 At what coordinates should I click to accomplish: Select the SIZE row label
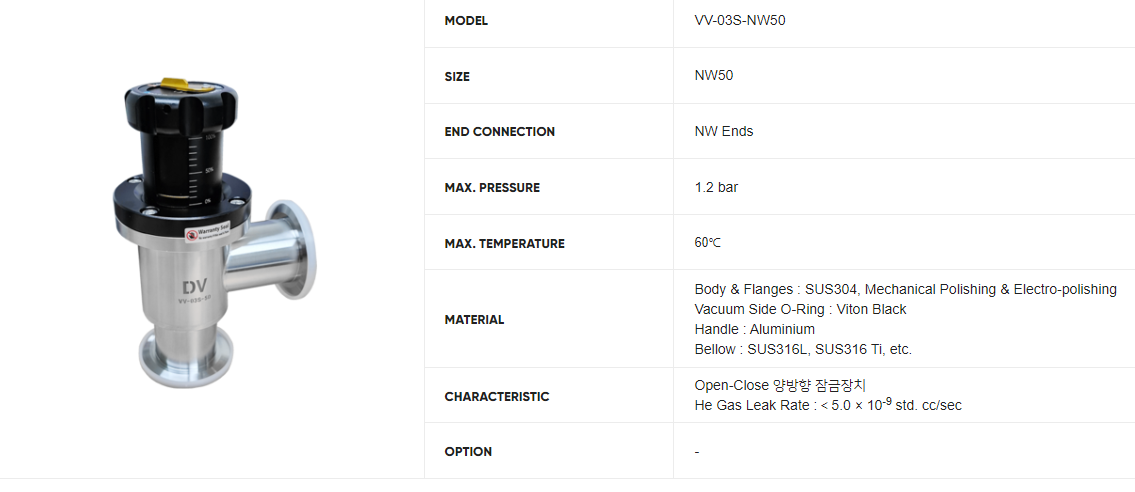(457, 76)
